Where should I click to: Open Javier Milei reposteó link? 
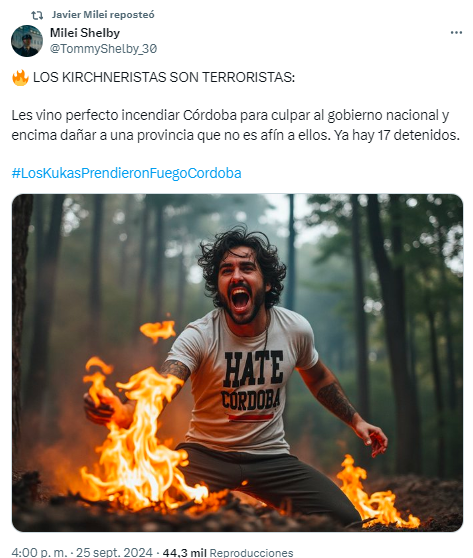click(103, 15)
